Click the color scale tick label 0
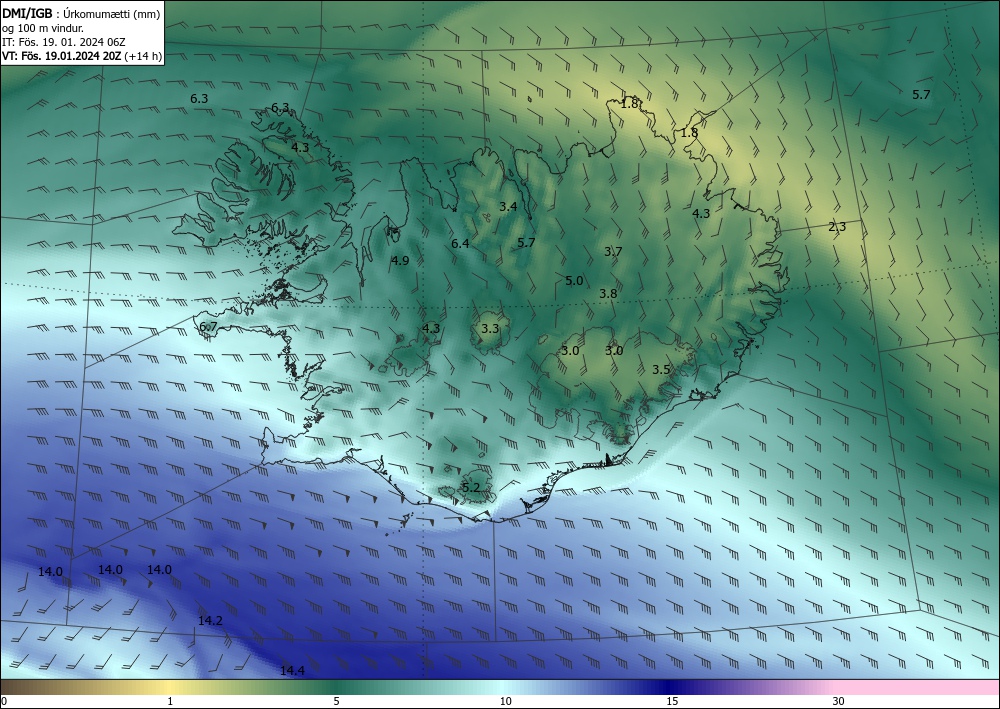Viewport: 1000px width, 709px height. coord(4,702)
